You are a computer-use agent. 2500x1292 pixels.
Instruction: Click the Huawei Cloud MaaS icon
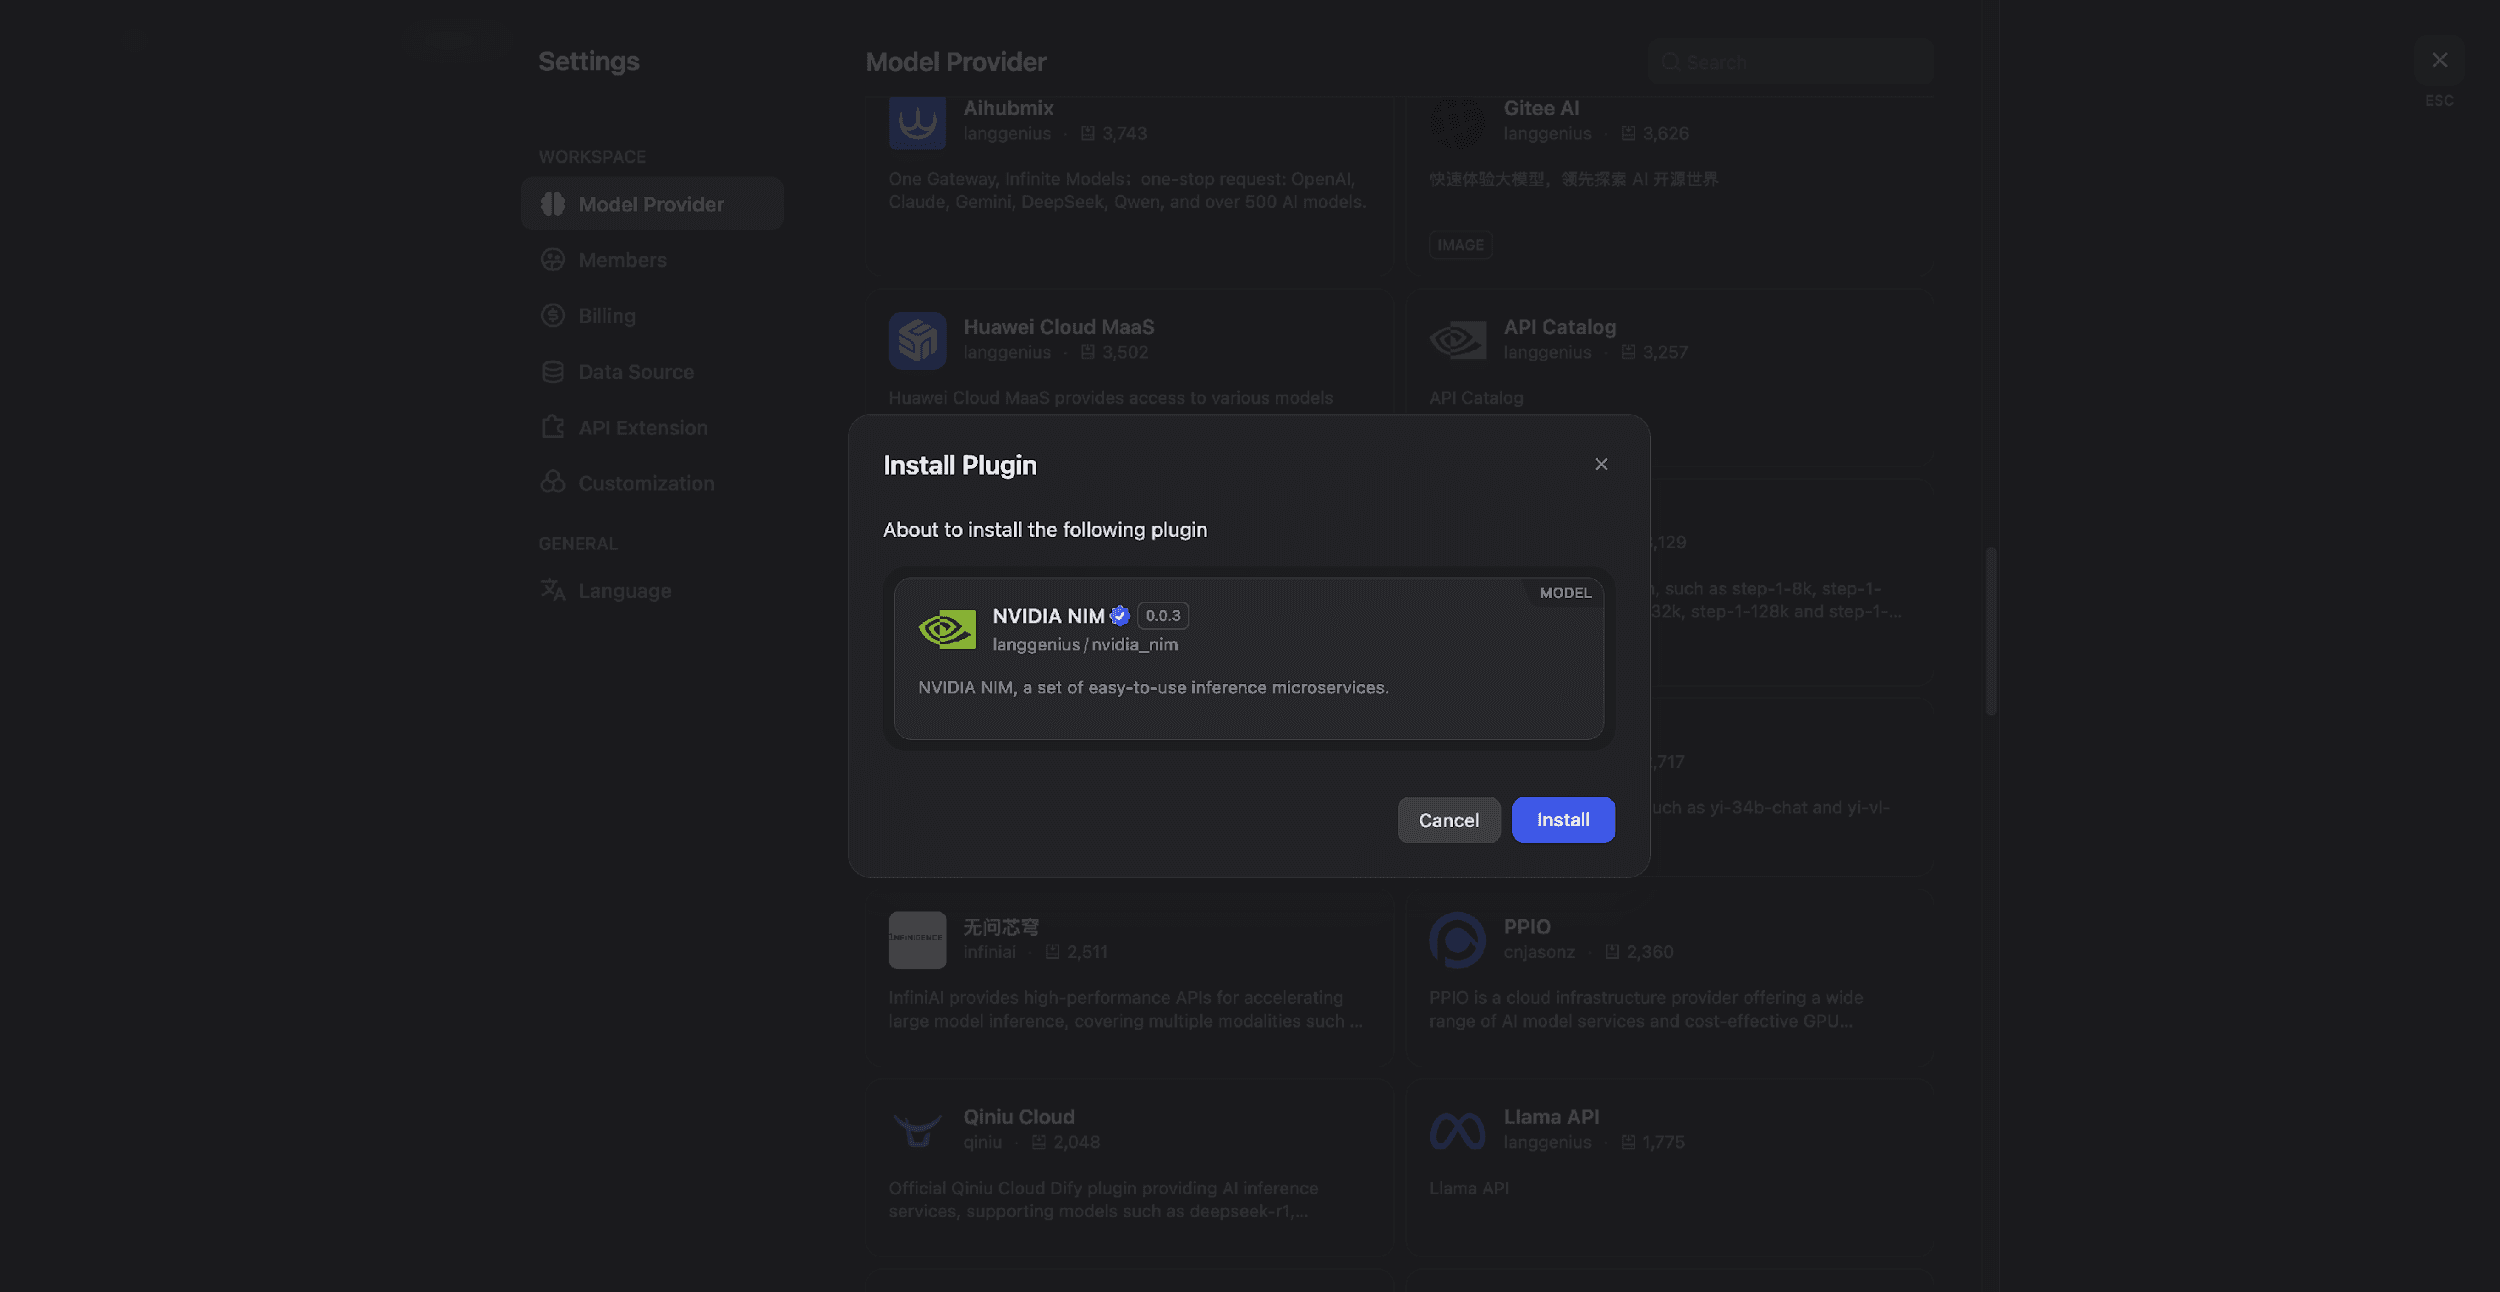[917, 341]
